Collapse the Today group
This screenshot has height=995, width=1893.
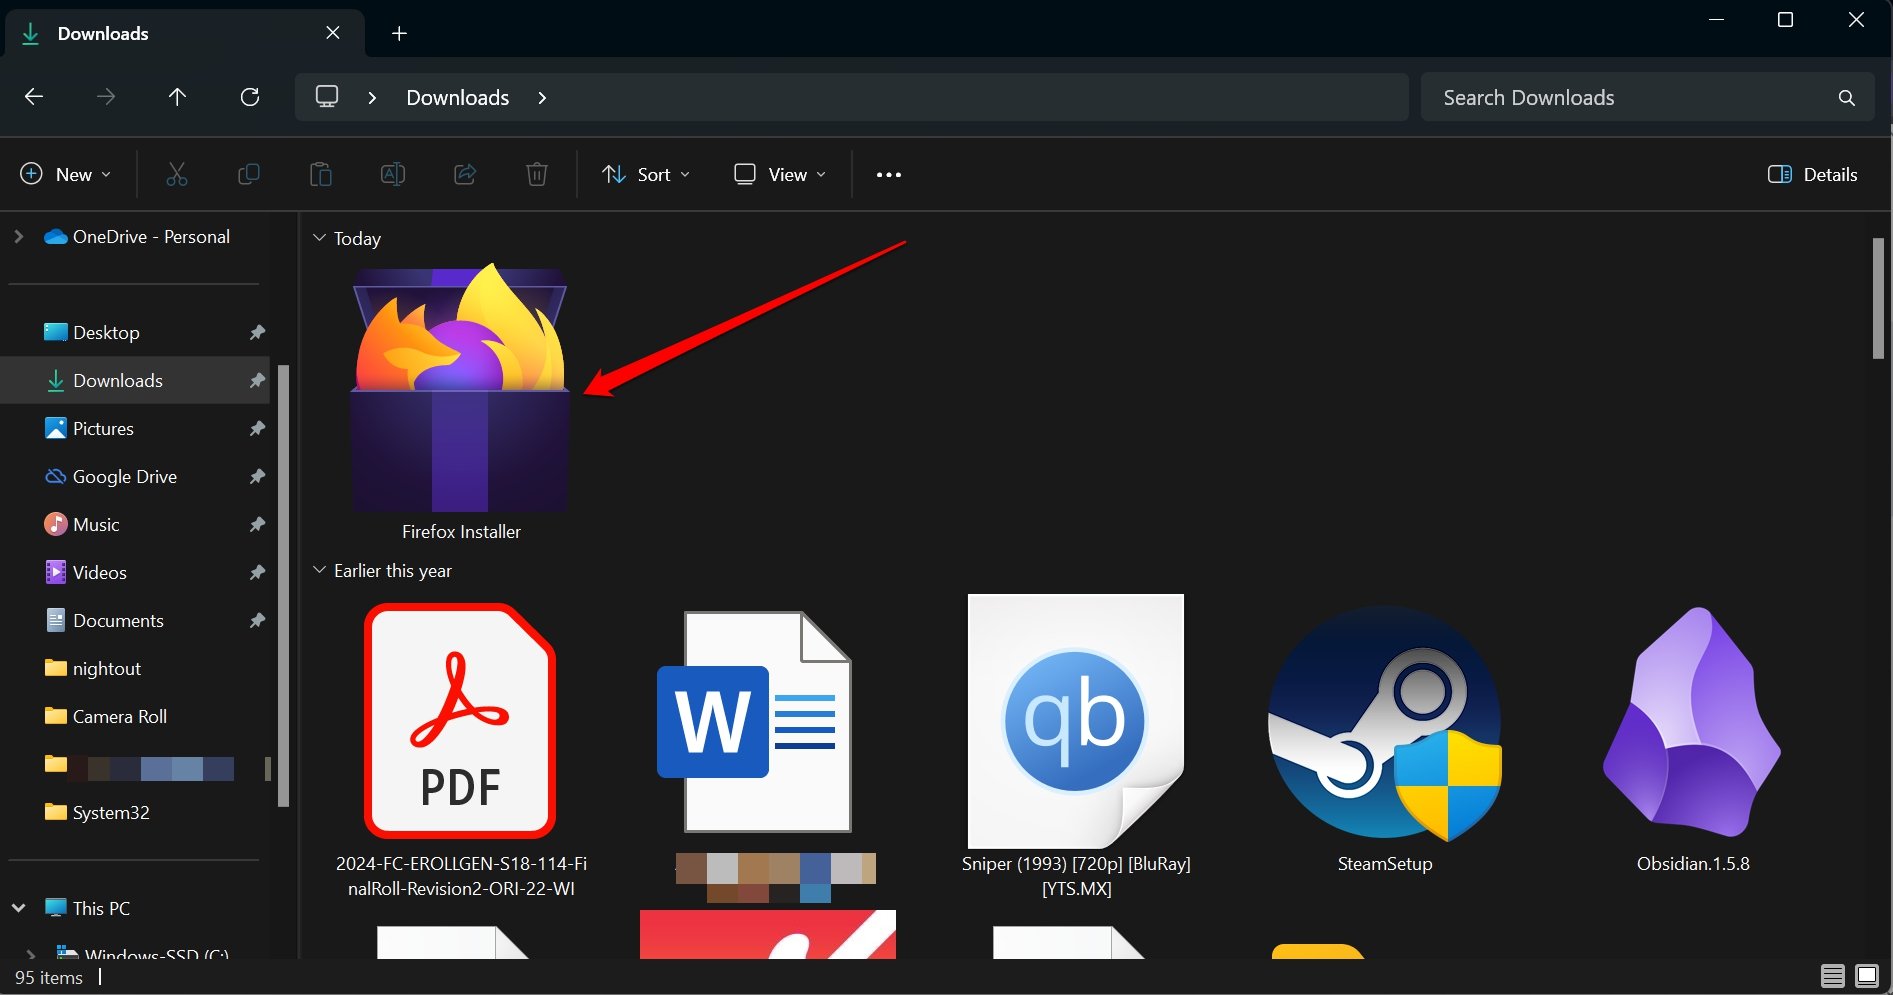click(x=319, y=238)
